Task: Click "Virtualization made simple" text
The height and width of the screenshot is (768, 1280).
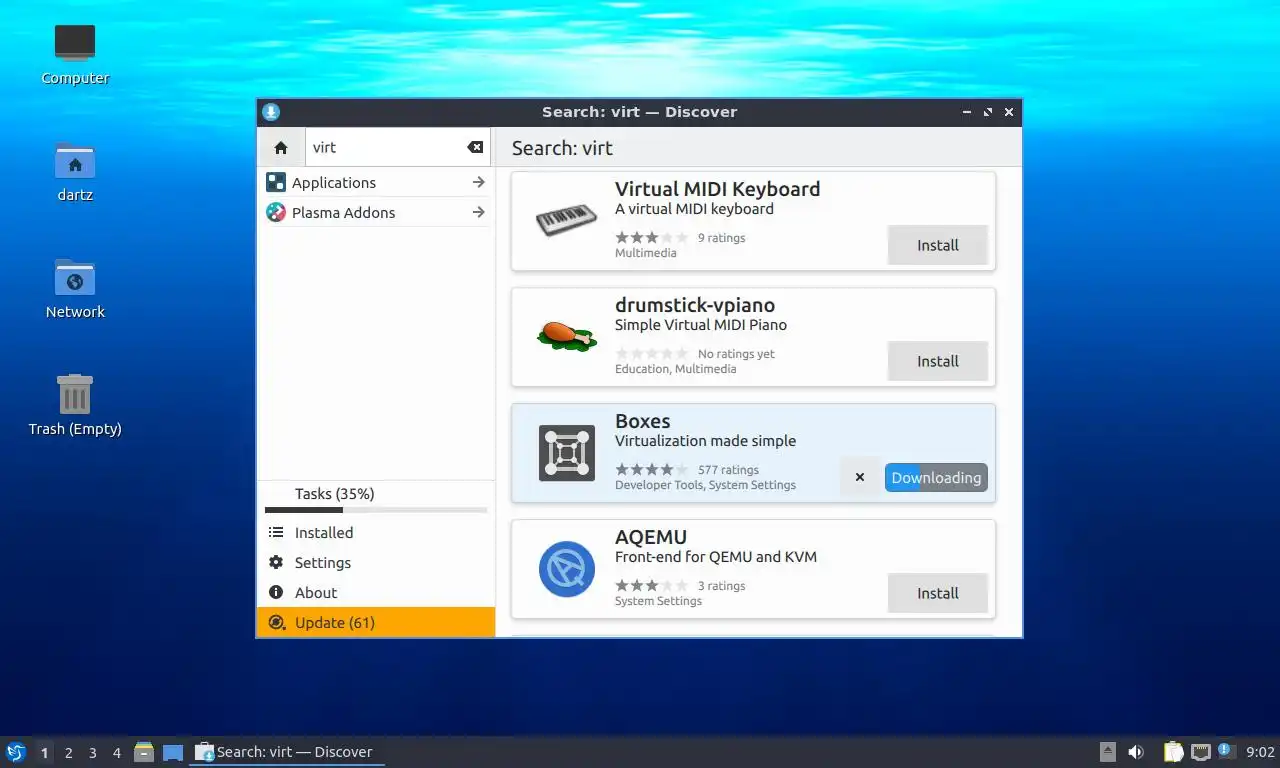Action: tap(705, 441)
